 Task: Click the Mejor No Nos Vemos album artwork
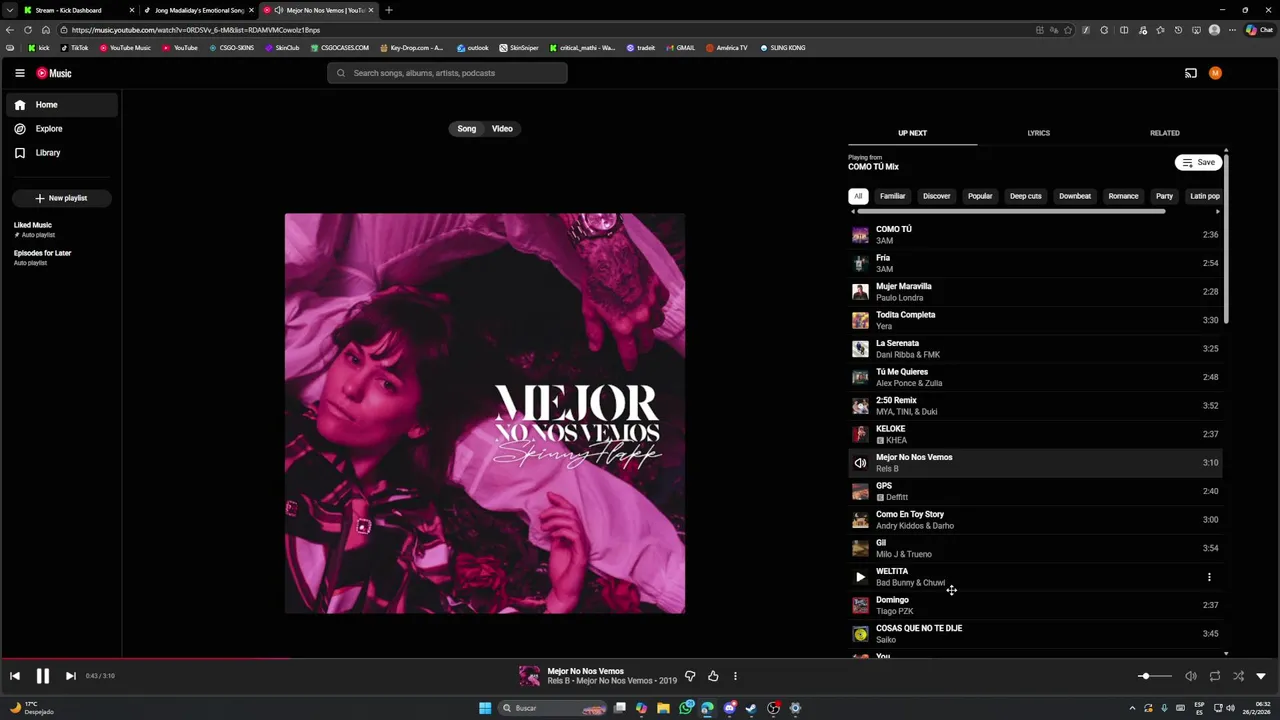click(485, 413)
